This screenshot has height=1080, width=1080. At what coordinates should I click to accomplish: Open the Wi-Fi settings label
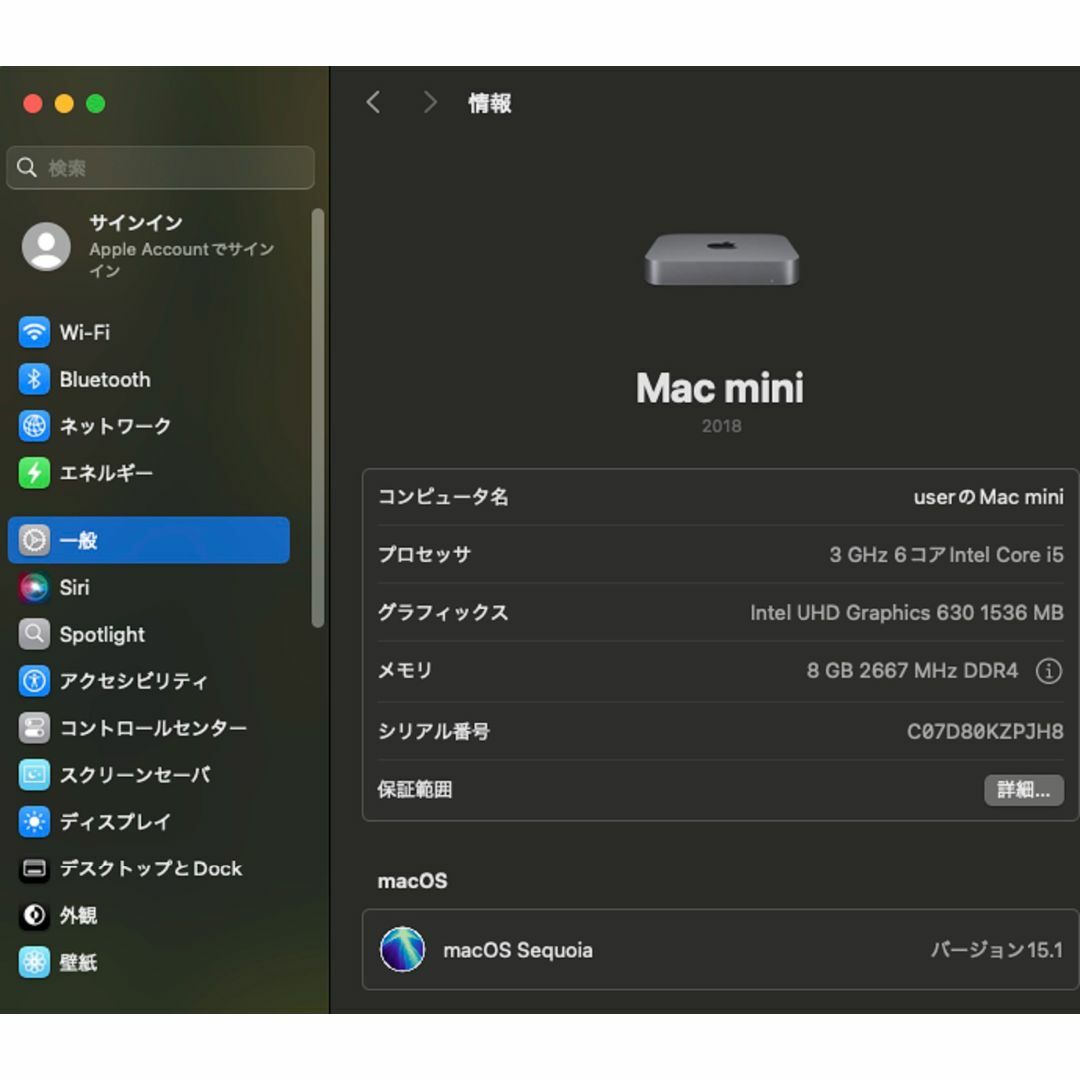pos(85,333)
